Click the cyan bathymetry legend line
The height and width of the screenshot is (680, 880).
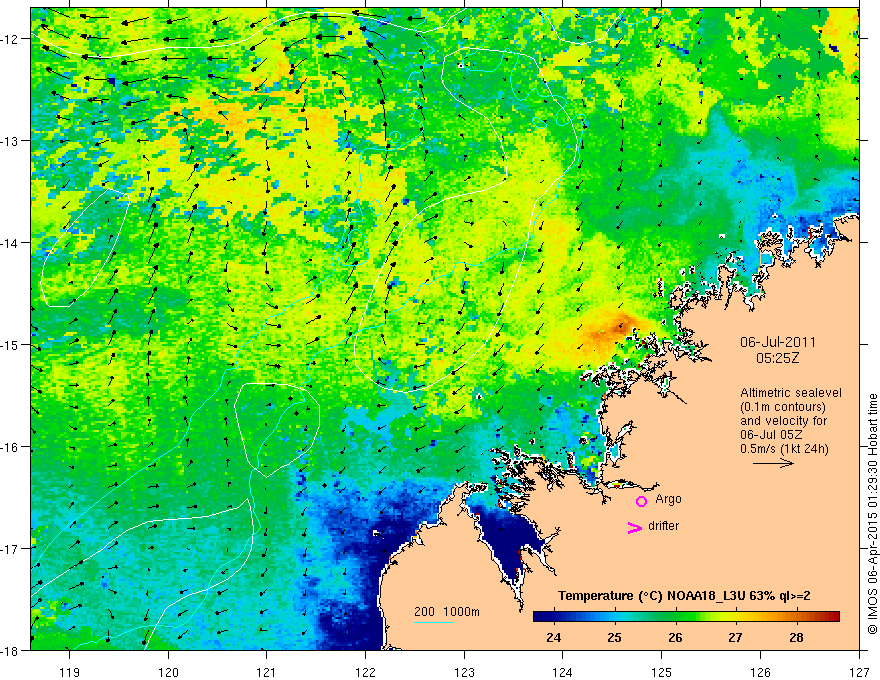[434, 622]
